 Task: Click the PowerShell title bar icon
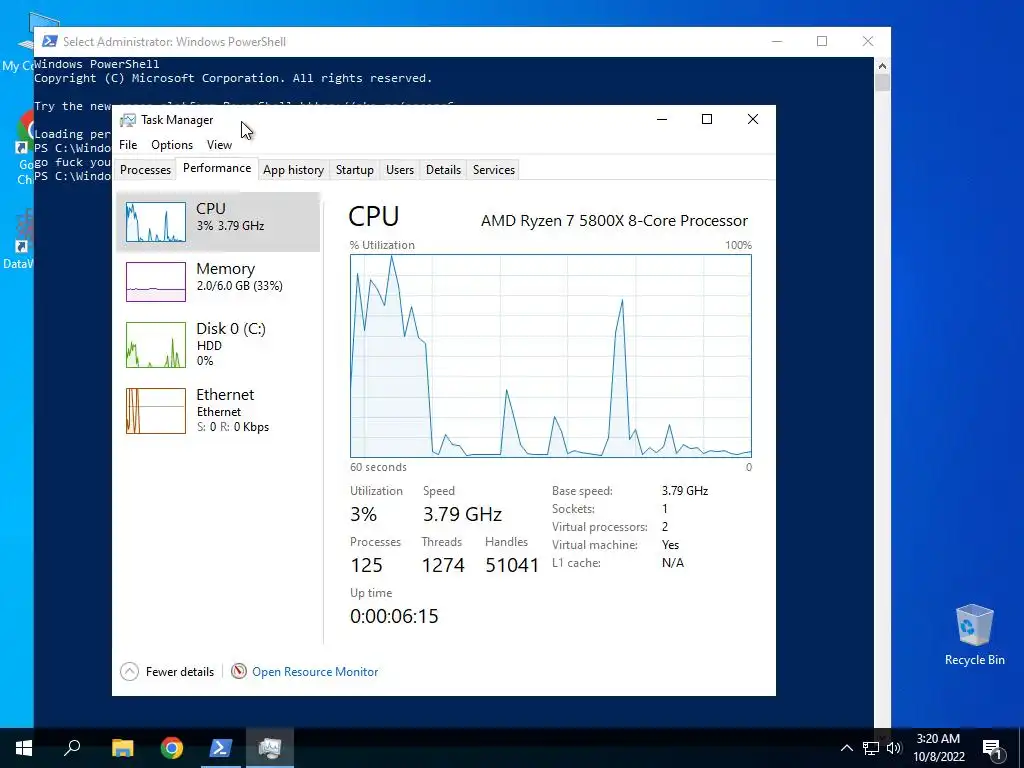pos(49,41)
